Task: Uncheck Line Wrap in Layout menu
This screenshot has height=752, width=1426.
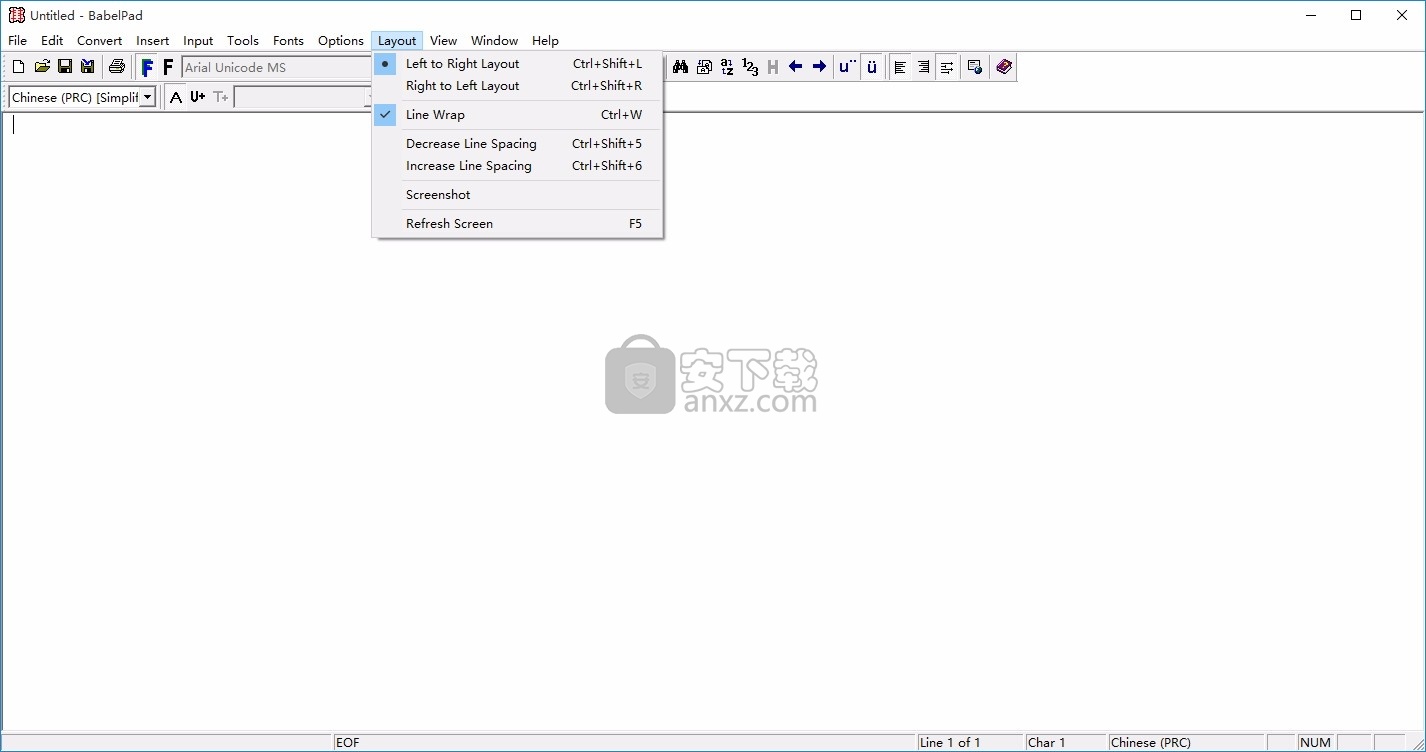Action: coord(517,114)
